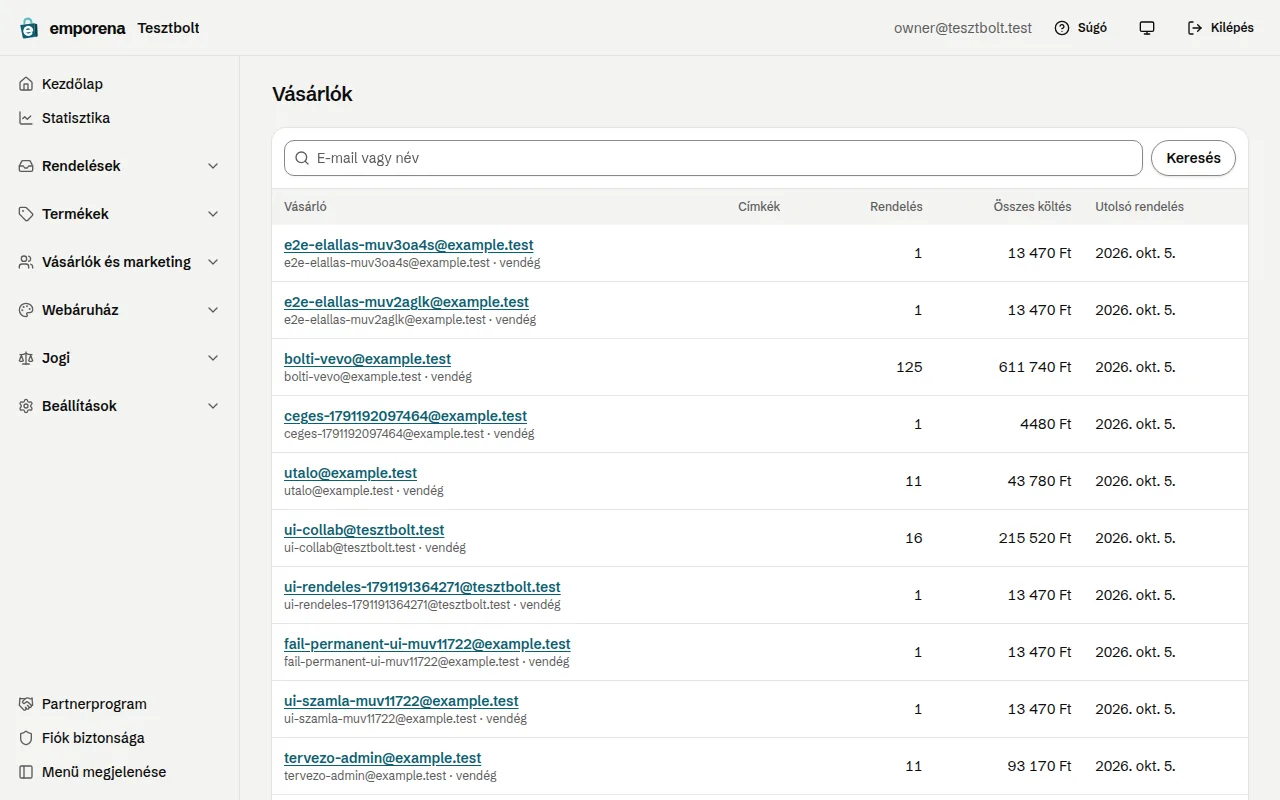Screen dimensions: 1280x800
Task: Click the Vásárlók és marketing people icon
Action: click(26, 262)
